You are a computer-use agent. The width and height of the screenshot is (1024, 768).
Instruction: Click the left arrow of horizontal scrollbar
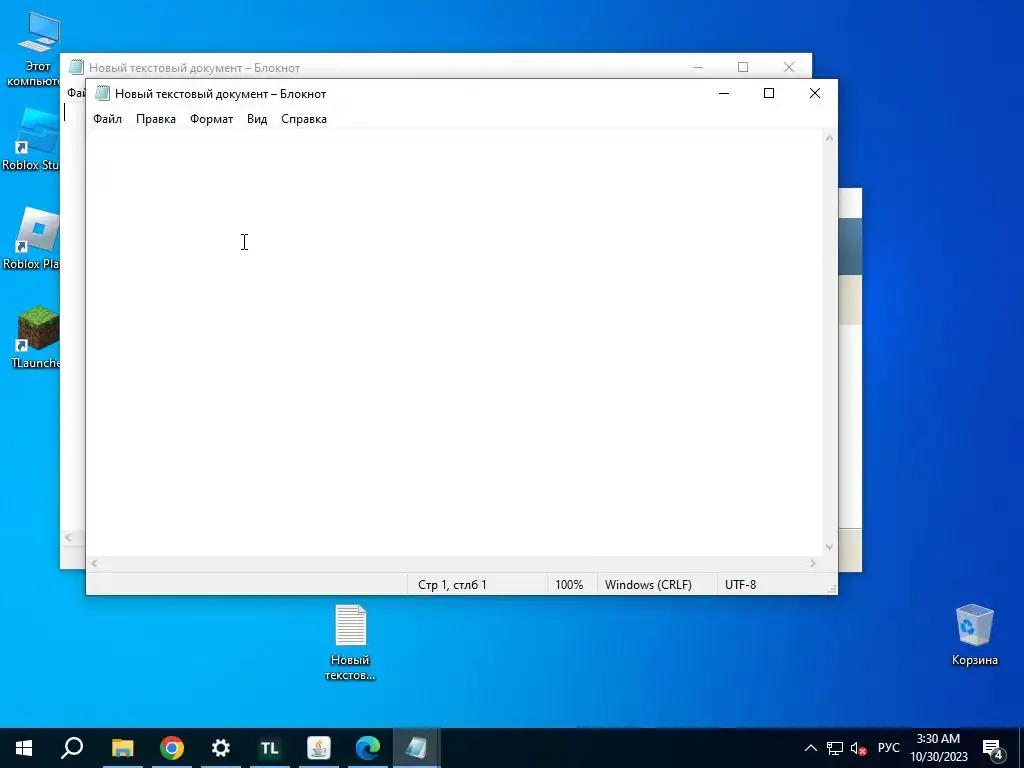click(x=94, y=563)
